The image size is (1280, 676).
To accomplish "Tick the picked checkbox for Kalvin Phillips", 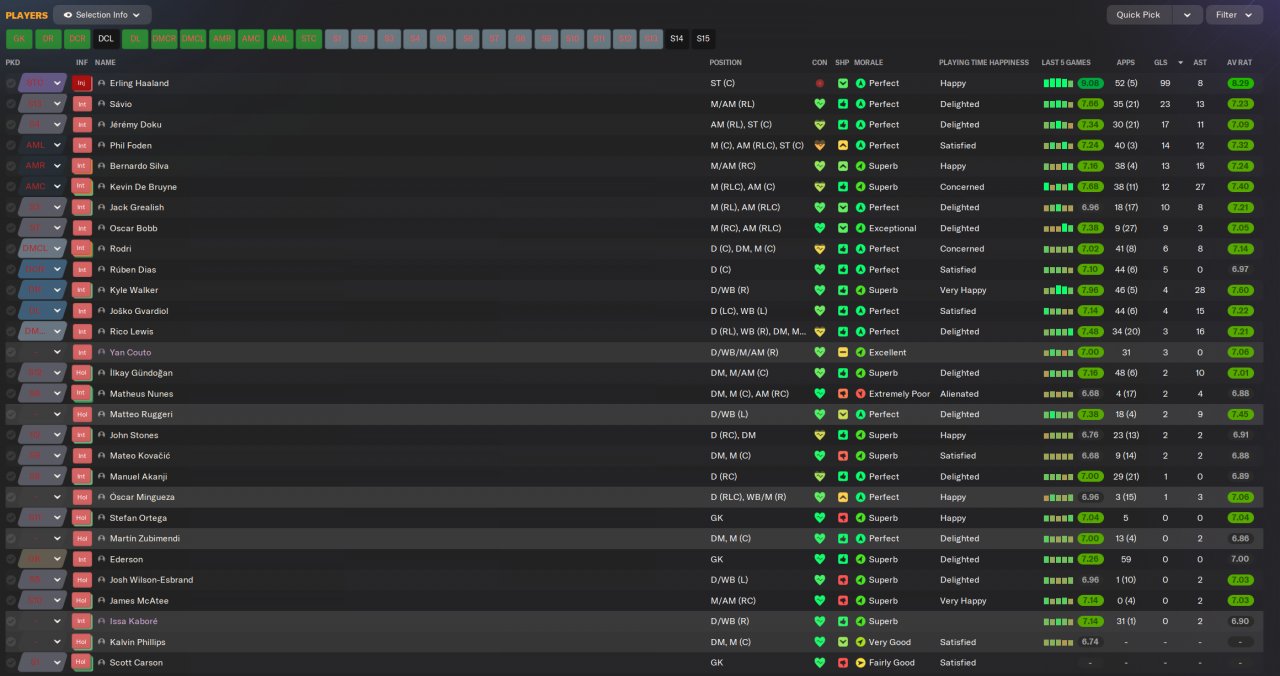I will (11, 642).
